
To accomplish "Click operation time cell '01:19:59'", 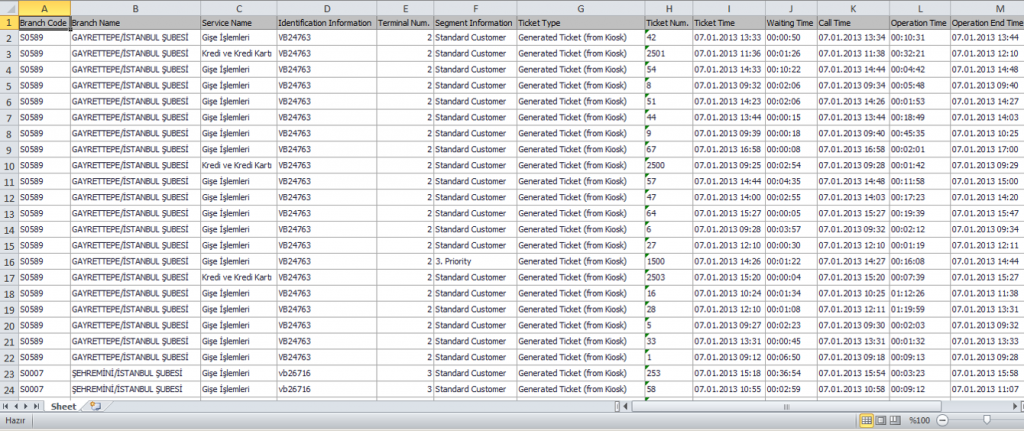I will click(920, 310).
